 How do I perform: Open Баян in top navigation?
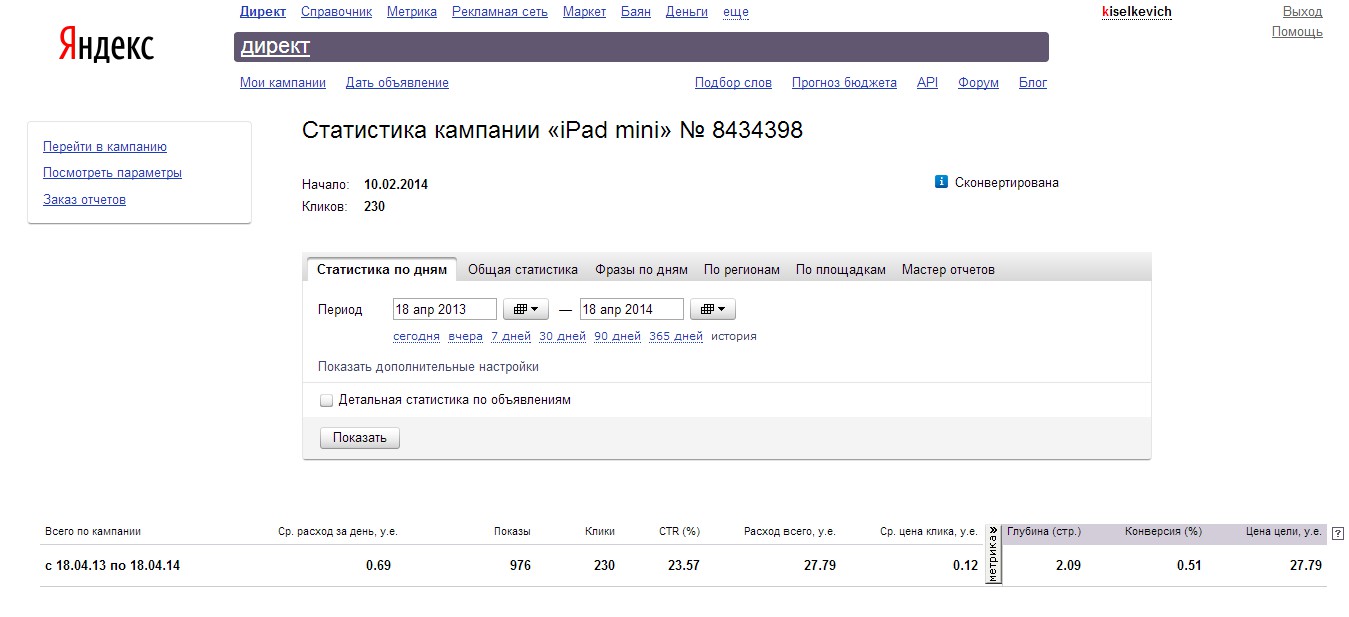[636, 12]
